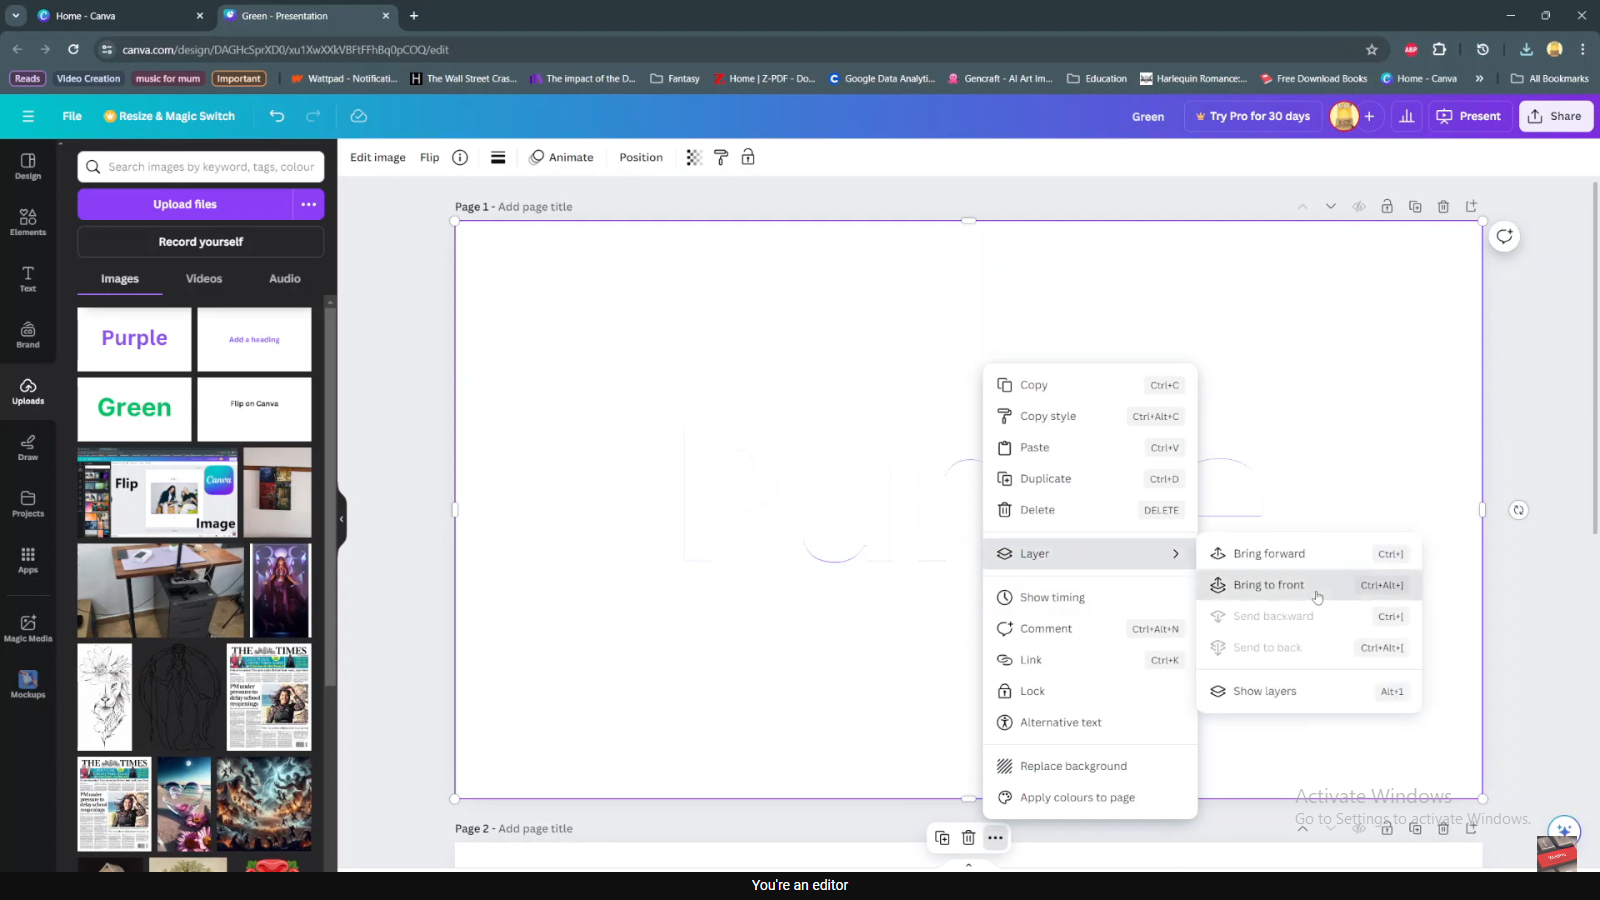Viewport: 1600px width, 900px height.
Task: Open the analytics bar chart icon
Action: click(x=1406, y=116)
